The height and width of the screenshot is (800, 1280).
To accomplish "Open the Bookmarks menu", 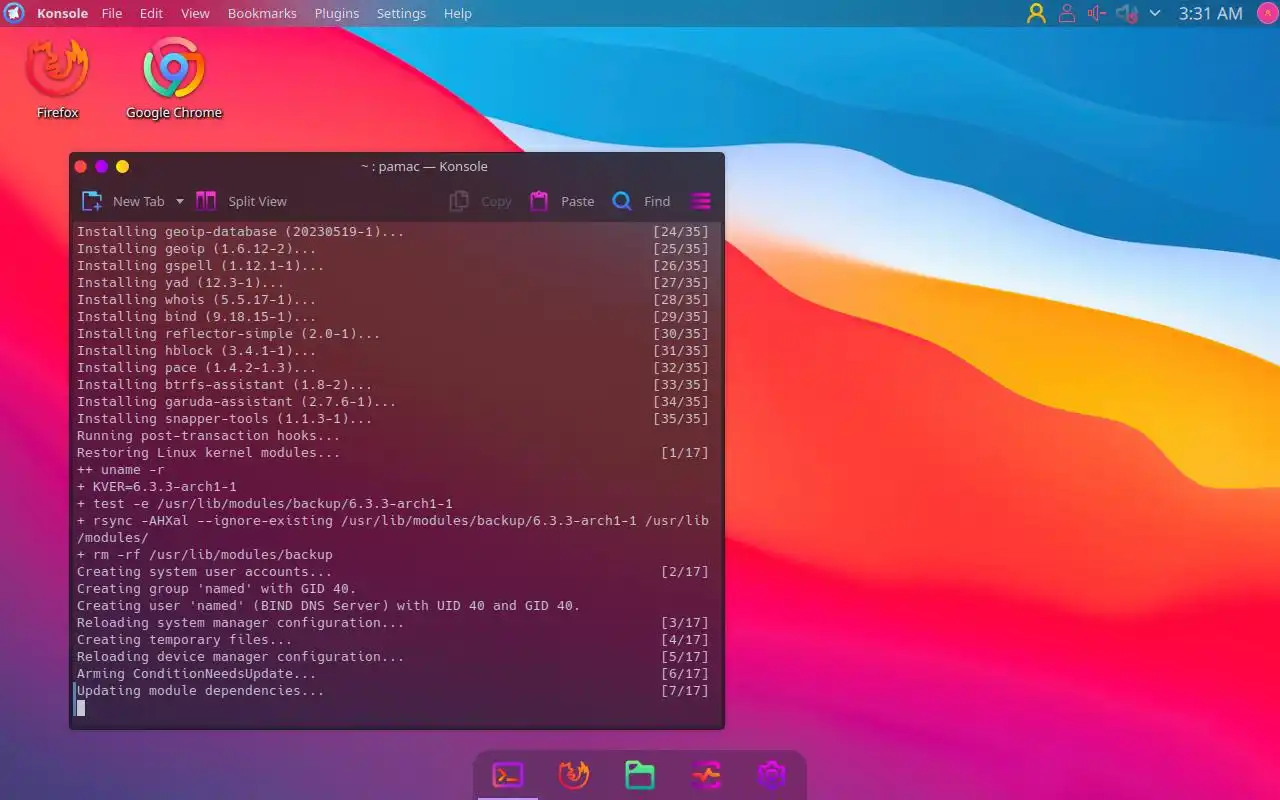I will (262, 13).
